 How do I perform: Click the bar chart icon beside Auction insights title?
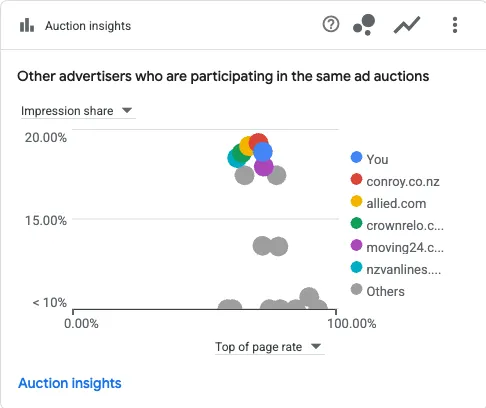coord(27,25)
